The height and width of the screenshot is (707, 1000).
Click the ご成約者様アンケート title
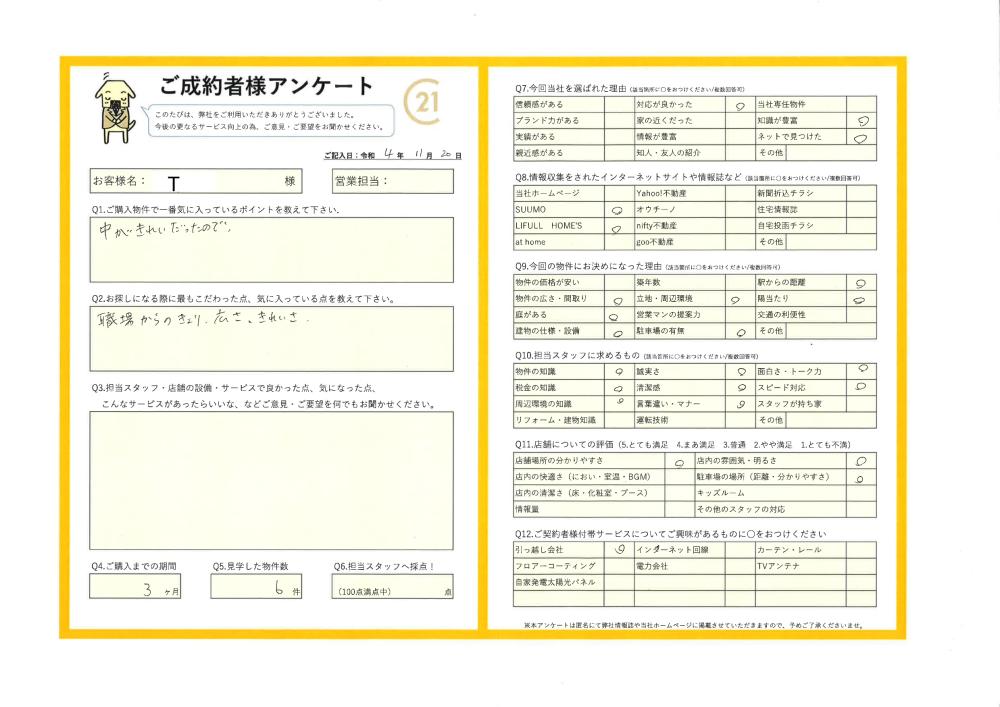click(266, 86)
